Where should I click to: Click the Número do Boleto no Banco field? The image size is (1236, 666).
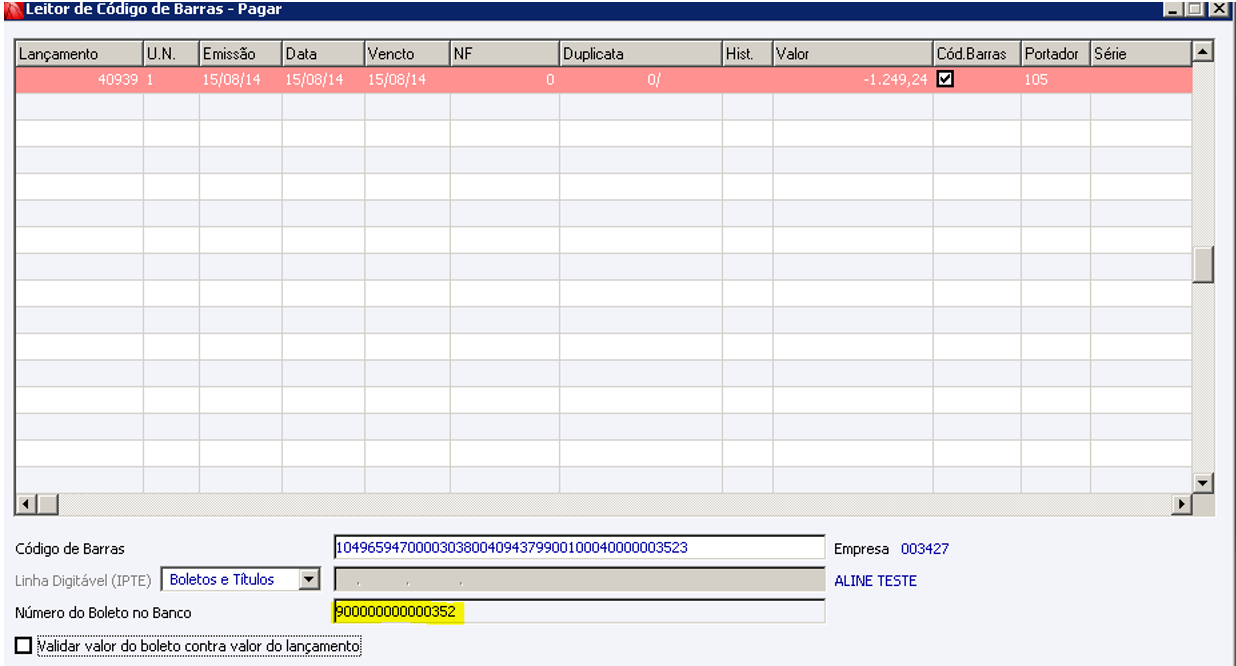(579, 612)
